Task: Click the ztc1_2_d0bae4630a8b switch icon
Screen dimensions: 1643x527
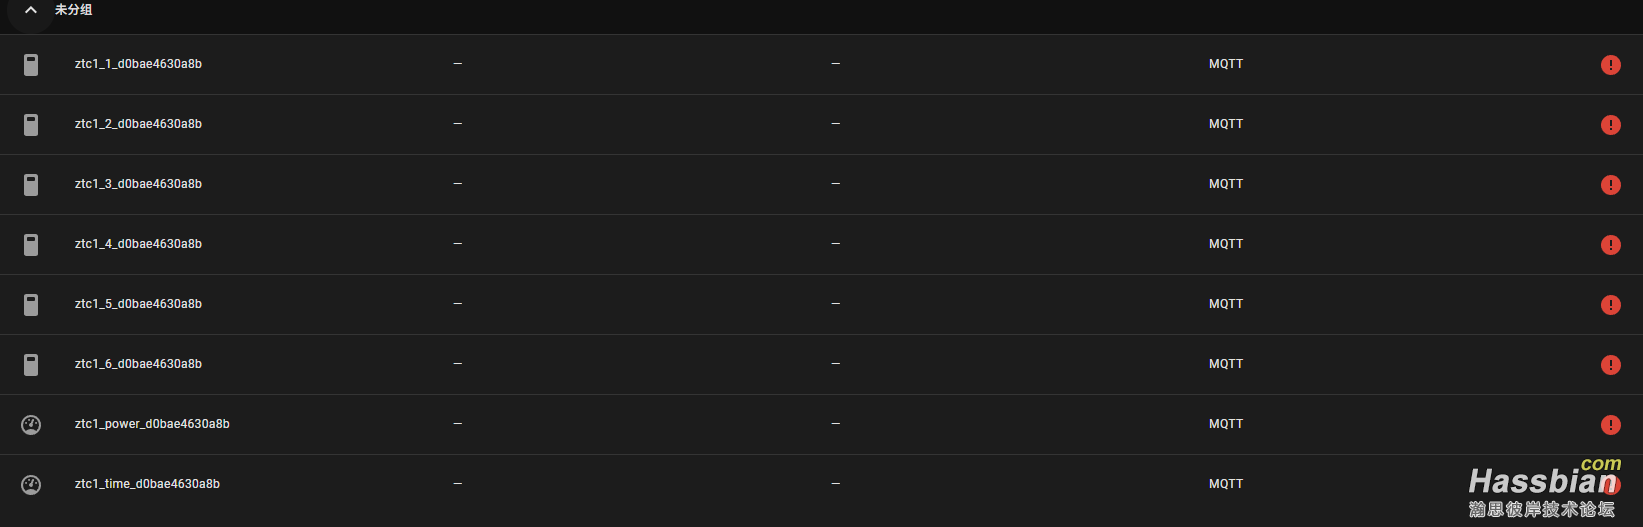Action: (31, 125)
